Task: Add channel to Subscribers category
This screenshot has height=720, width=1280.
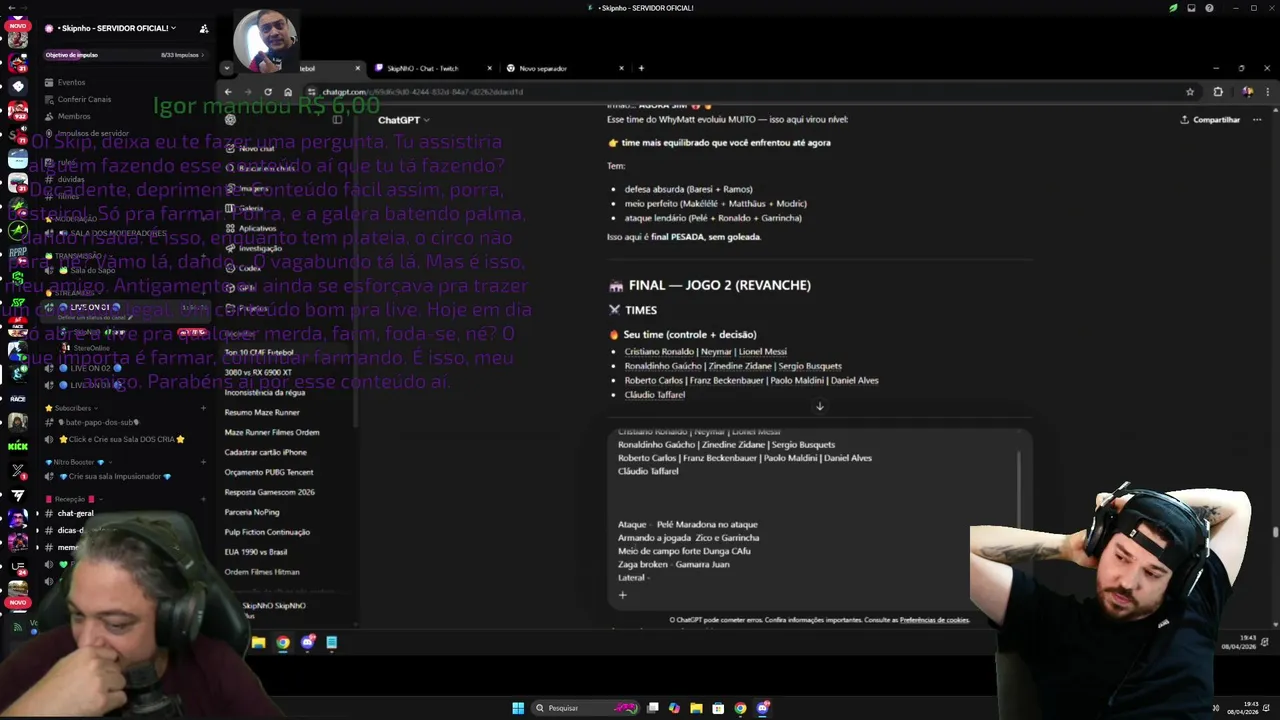Action: click(x=203, y=408)
